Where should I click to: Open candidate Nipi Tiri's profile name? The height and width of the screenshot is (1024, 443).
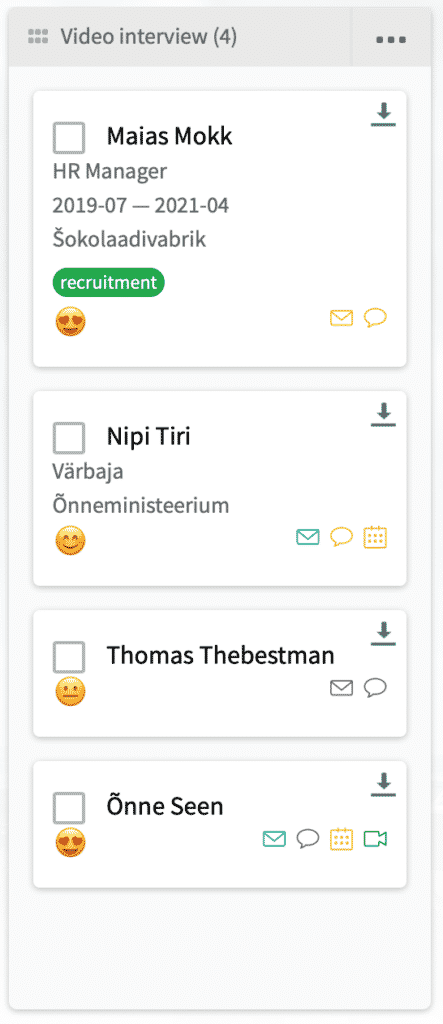point(148,436)
